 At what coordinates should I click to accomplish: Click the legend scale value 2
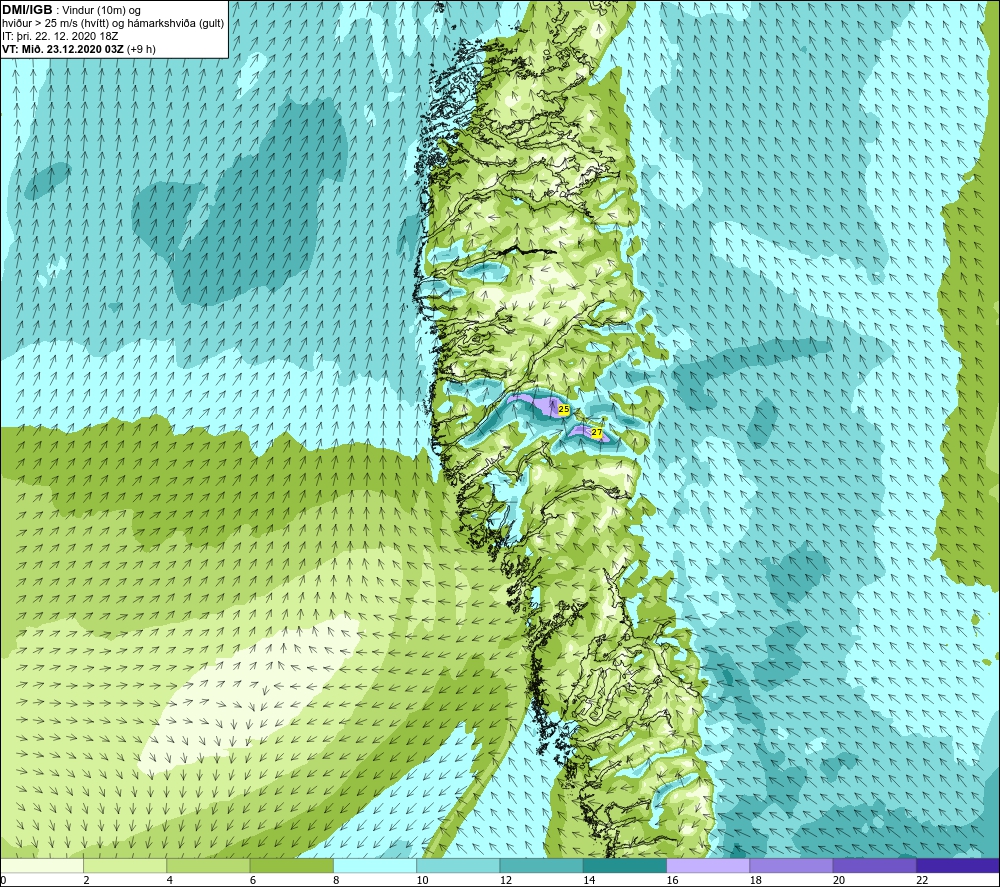point(86,880)
